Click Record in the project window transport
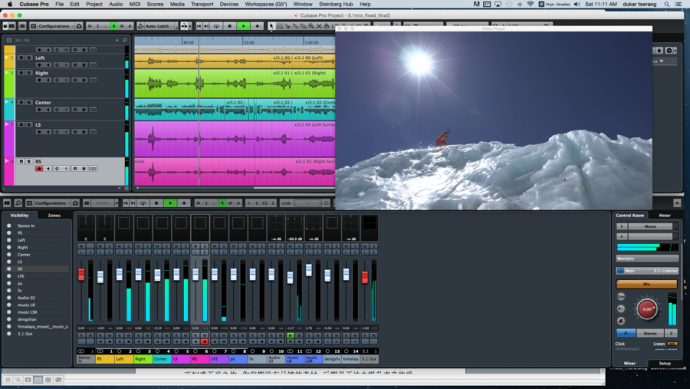 (x=257, y=26)
